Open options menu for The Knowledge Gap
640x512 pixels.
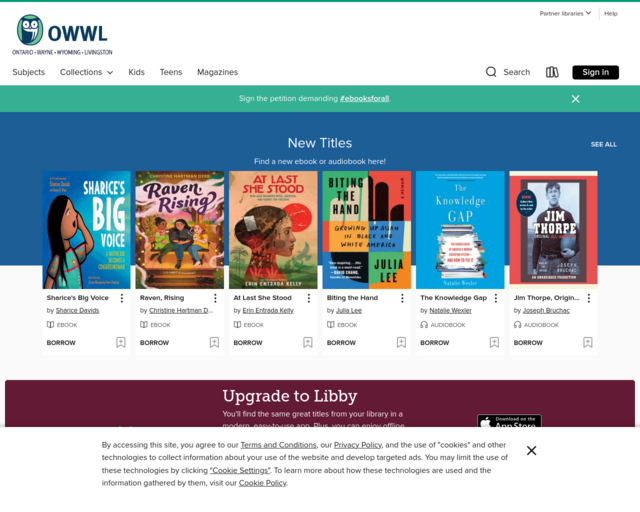coord(496,298)
